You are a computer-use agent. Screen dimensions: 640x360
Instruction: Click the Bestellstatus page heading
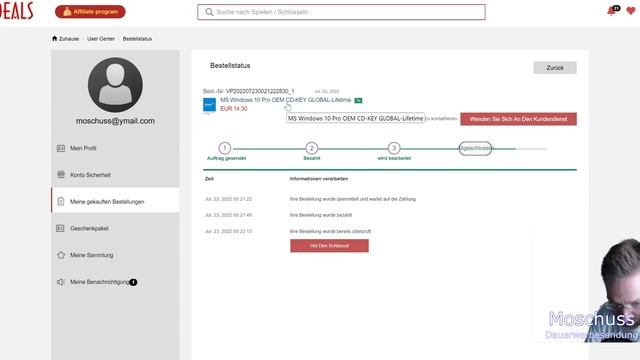point(230,65)
